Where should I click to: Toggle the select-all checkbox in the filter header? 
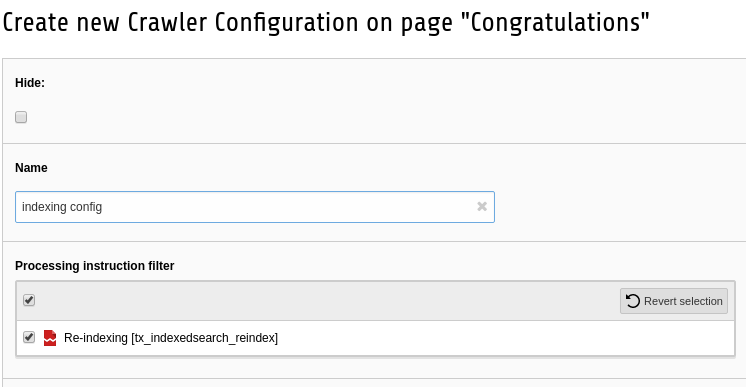click(29, 300)
